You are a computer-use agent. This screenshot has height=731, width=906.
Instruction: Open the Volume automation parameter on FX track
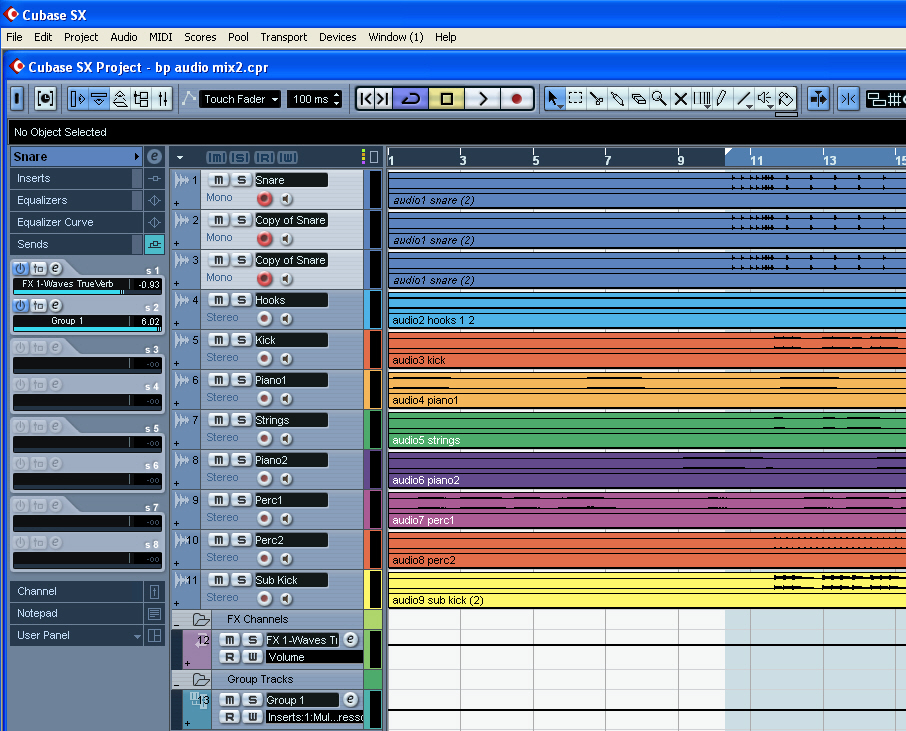coord(314,657)
